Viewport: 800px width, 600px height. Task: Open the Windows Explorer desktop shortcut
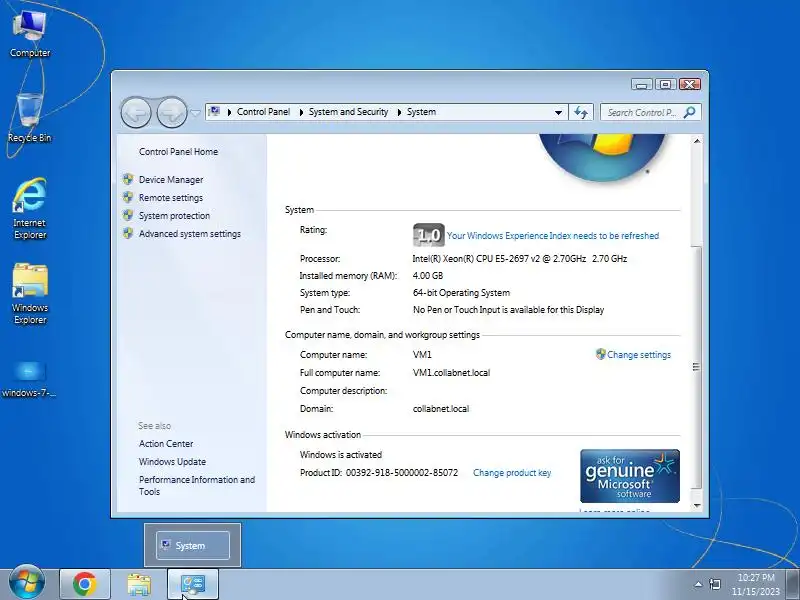click(30, 293)
